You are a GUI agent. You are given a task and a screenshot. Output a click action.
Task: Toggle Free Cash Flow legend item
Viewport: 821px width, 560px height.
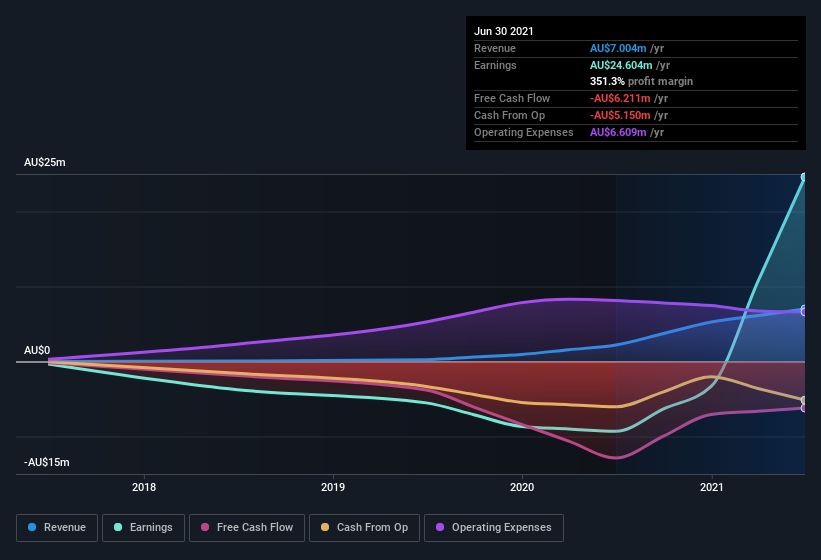pos(247,528)
